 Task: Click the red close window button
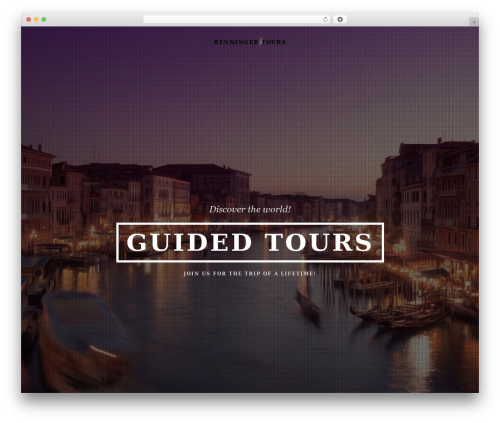coord(29,20)
